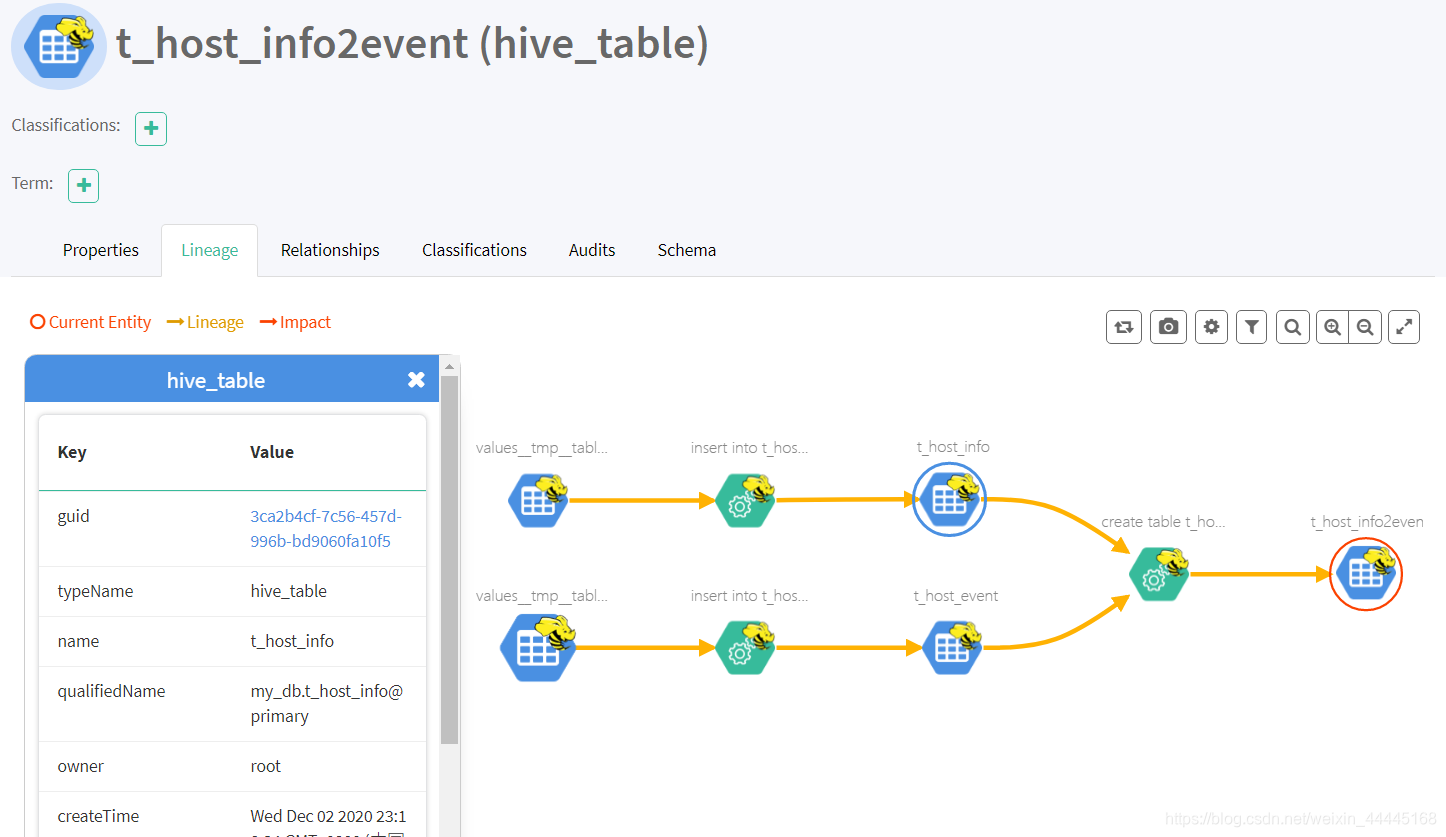Click the owner value root
This screenshot has height=837, width=1446.
(x=265, y=766)
